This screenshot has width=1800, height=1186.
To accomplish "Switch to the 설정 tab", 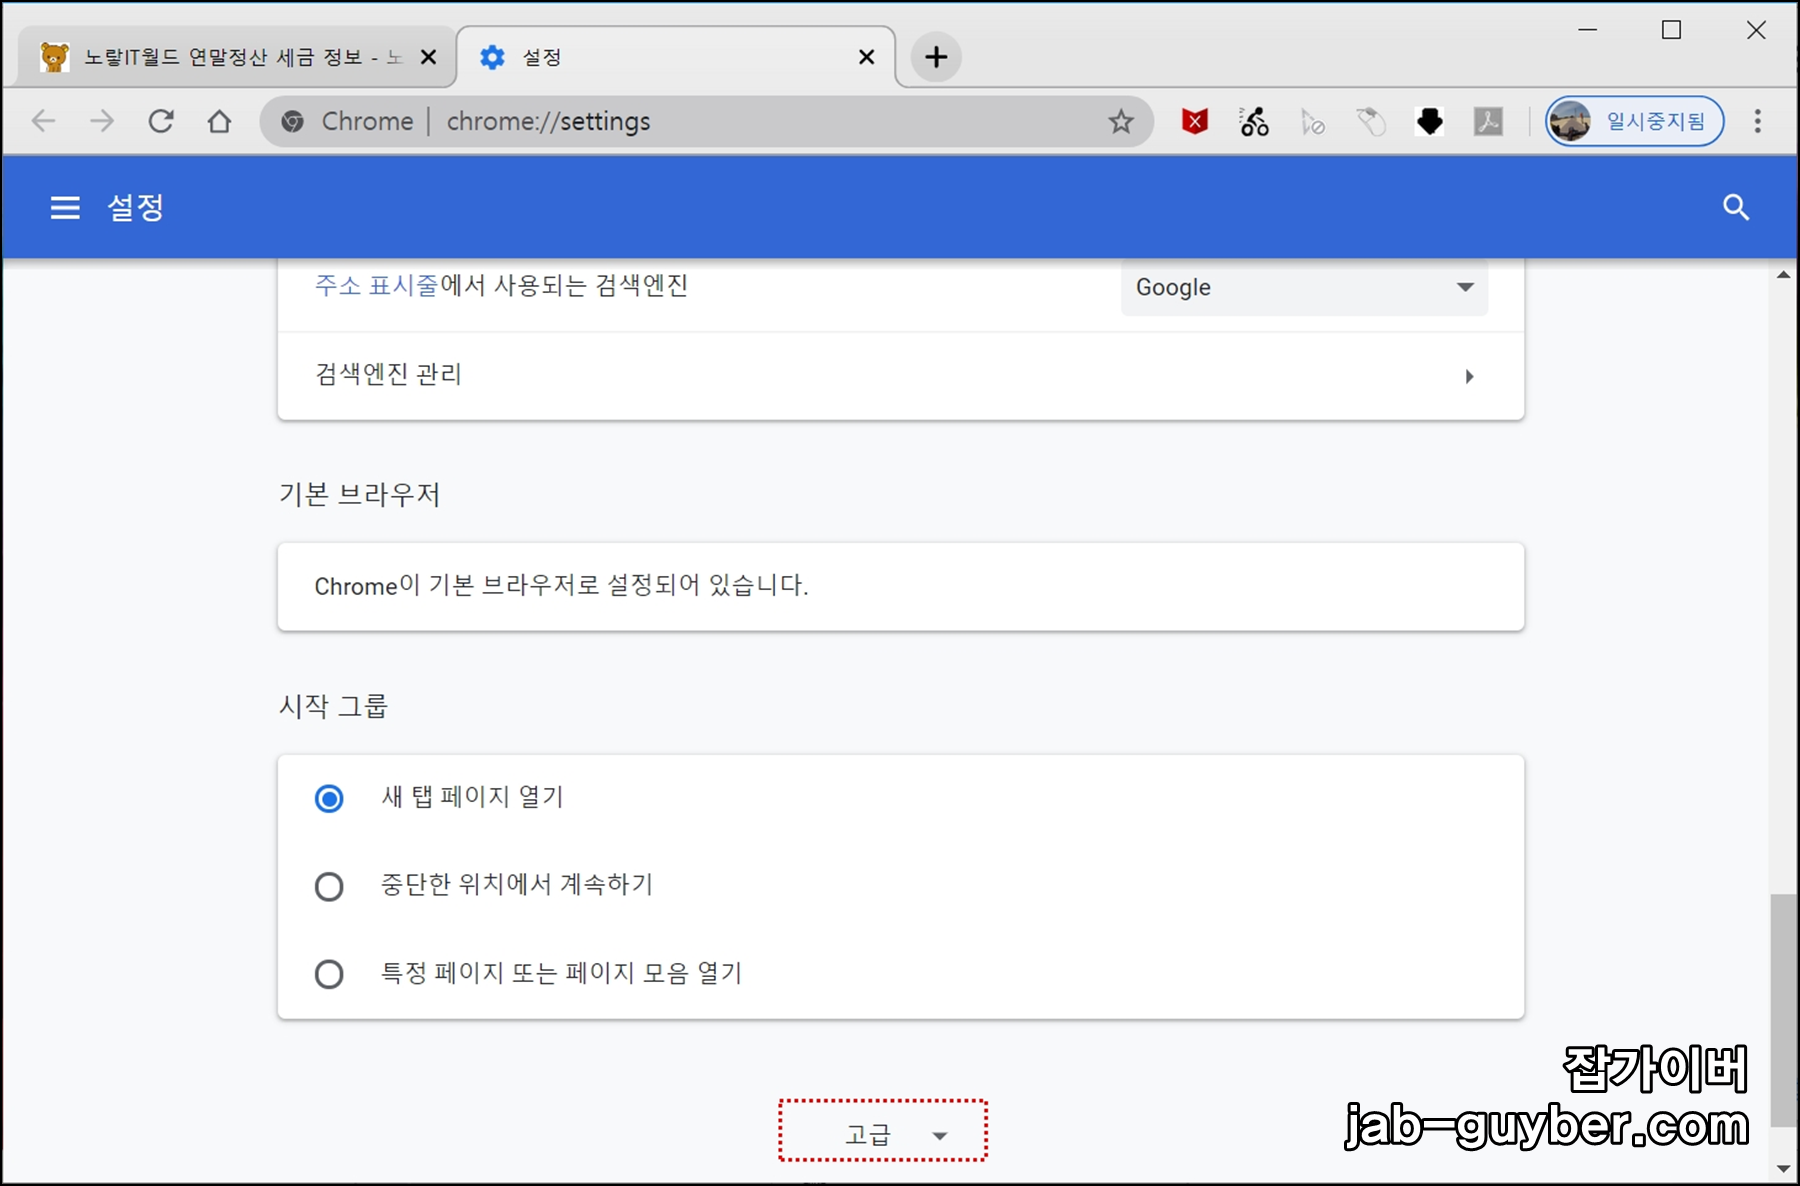I will click(x=600, y=57).
